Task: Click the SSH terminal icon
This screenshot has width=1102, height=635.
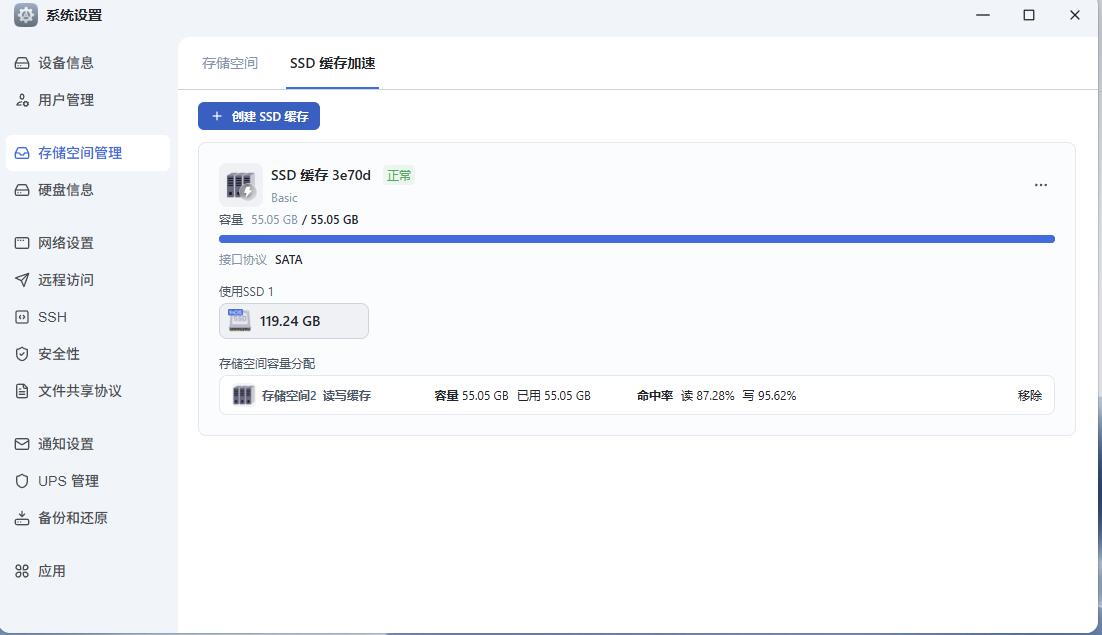Action: point(22,318)
